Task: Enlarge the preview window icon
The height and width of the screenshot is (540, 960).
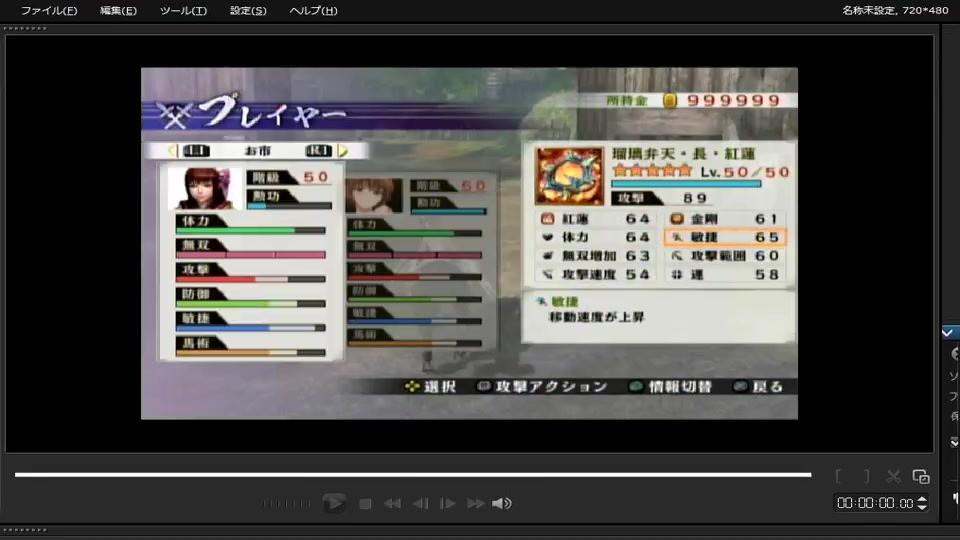Action: tap(921, 476)
